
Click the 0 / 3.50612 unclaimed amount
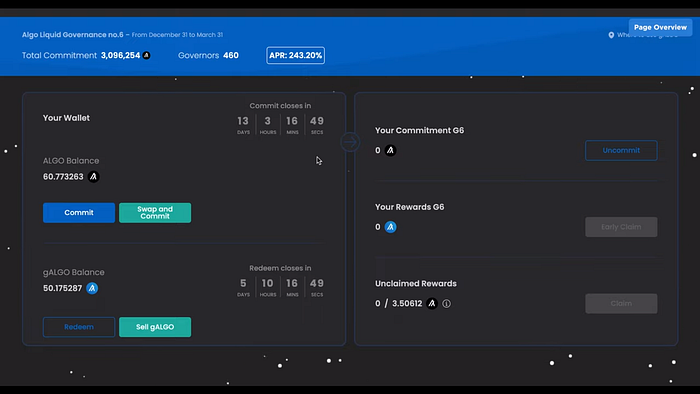[x=398, y=303]
